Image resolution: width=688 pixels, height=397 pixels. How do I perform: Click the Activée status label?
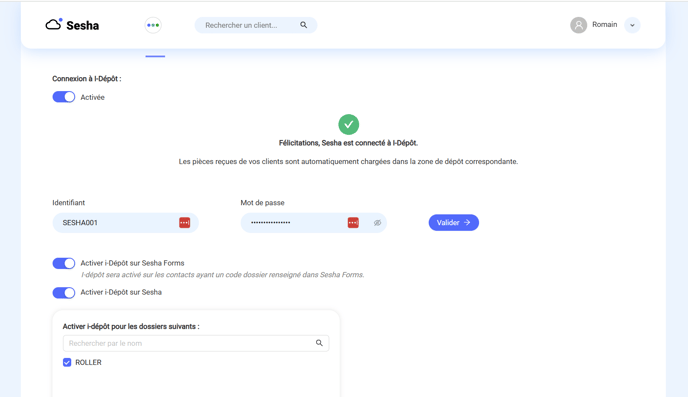pyautogui.click(x=92, y=97)
